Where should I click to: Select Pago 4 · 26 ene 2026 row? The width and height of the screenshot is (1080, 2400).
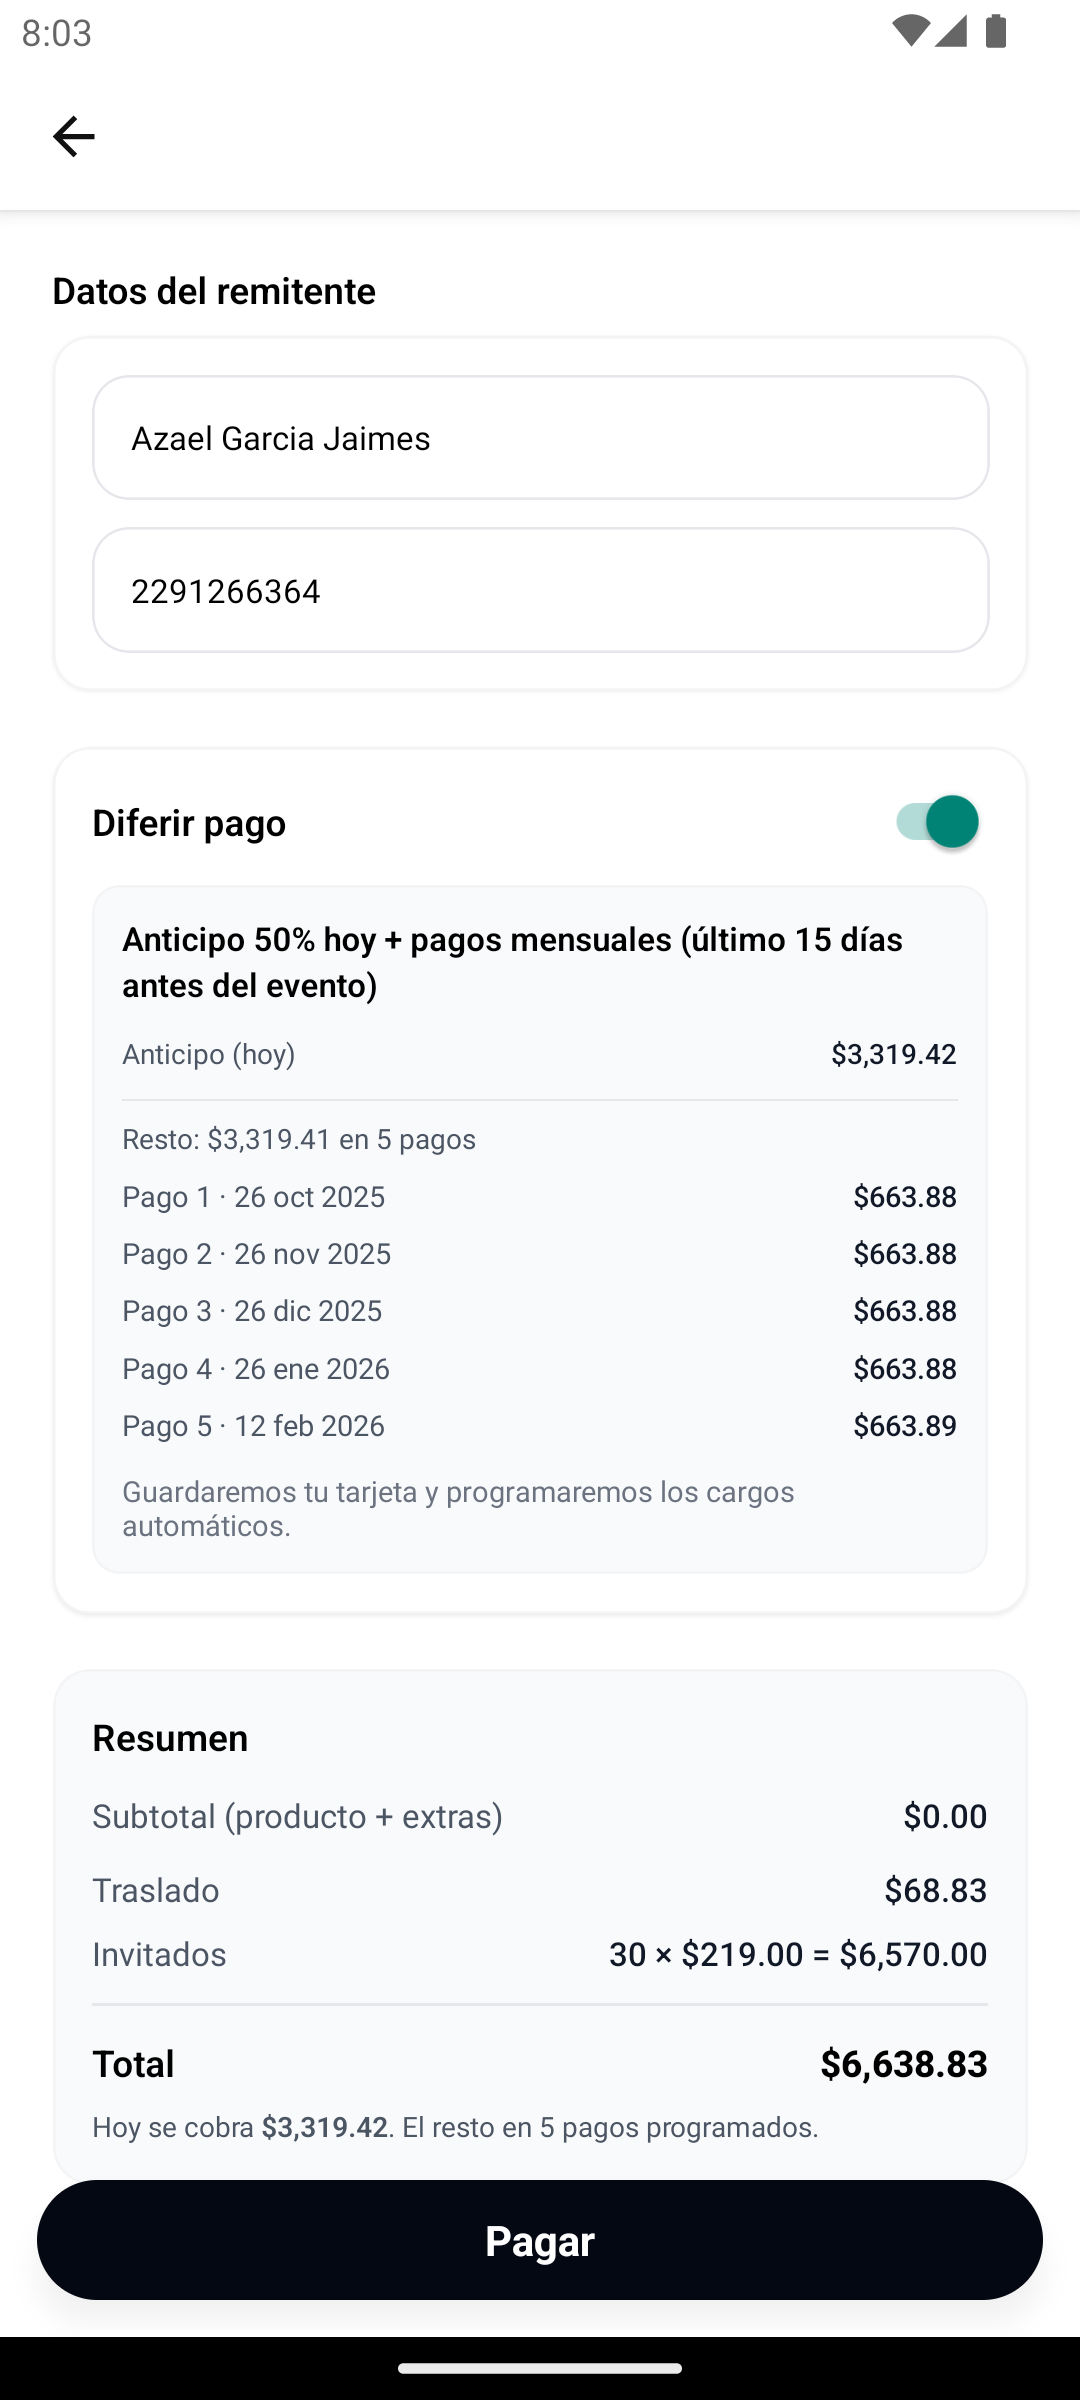click(540, 1369)
